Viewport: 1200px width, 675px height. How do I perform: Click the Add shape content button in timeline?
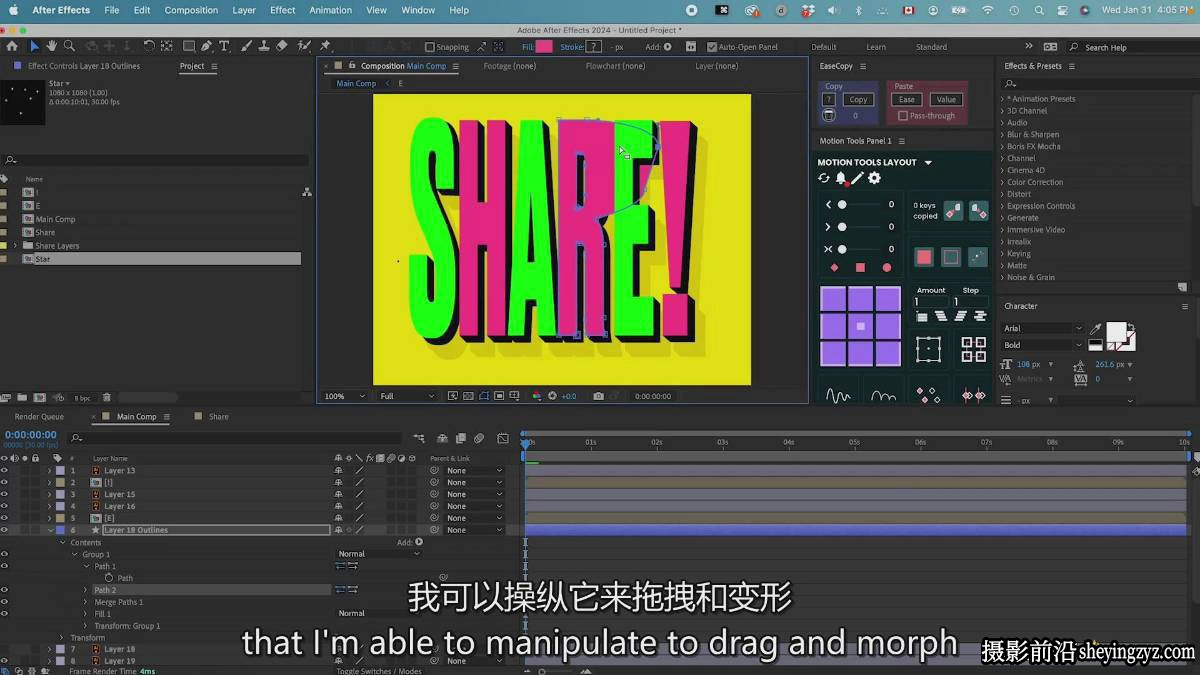point(419,542)
